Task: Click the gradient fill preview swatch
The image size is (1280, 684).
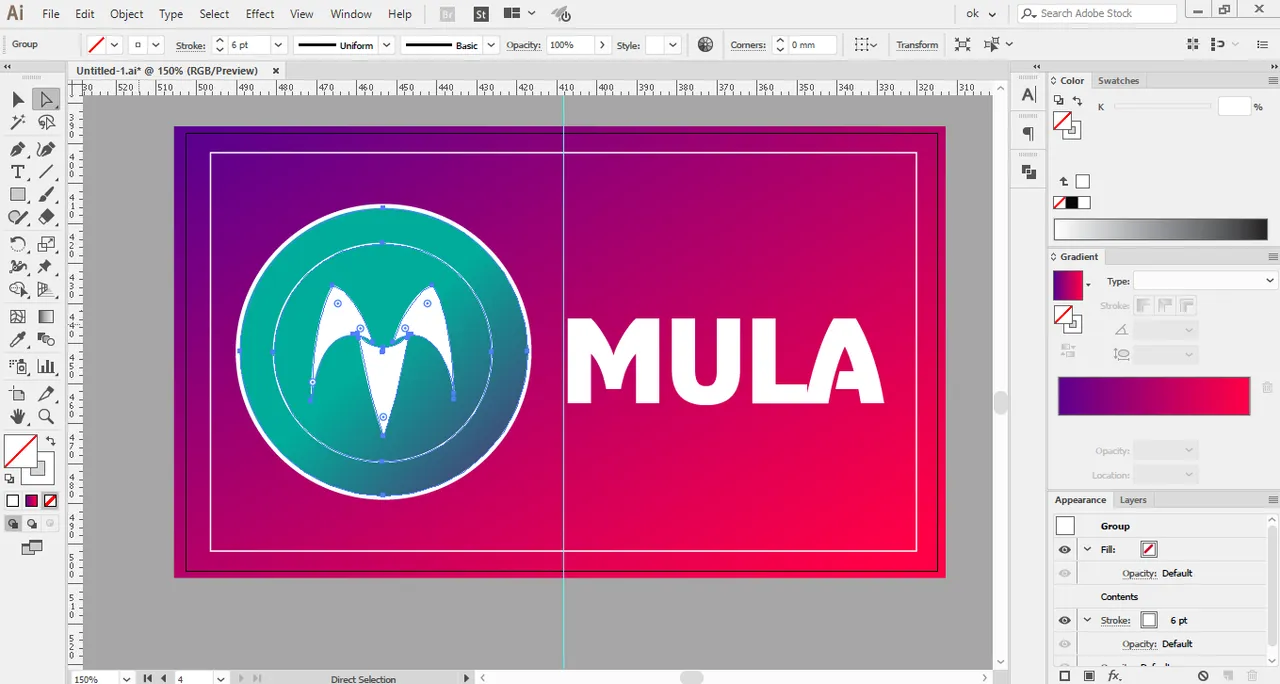Action: point(1067,285)
